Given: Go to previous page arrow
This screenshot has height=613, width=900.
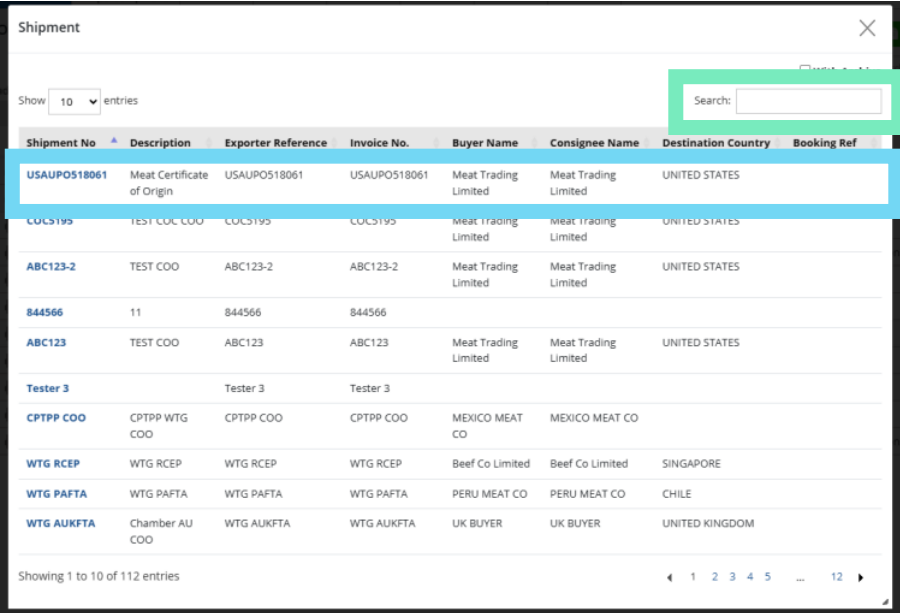Looking at the screenshot, I should coord(669,577).
